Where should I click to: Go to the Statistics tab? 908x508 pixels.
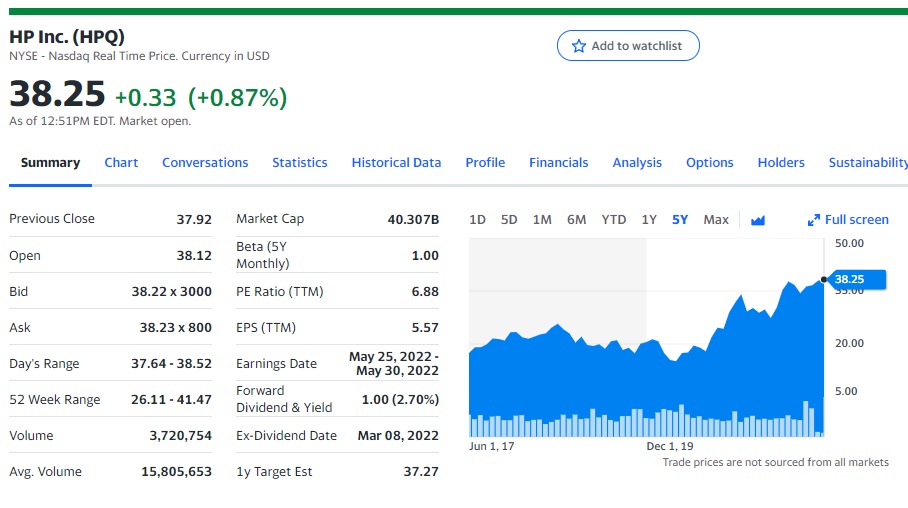(x=300, y=163)
